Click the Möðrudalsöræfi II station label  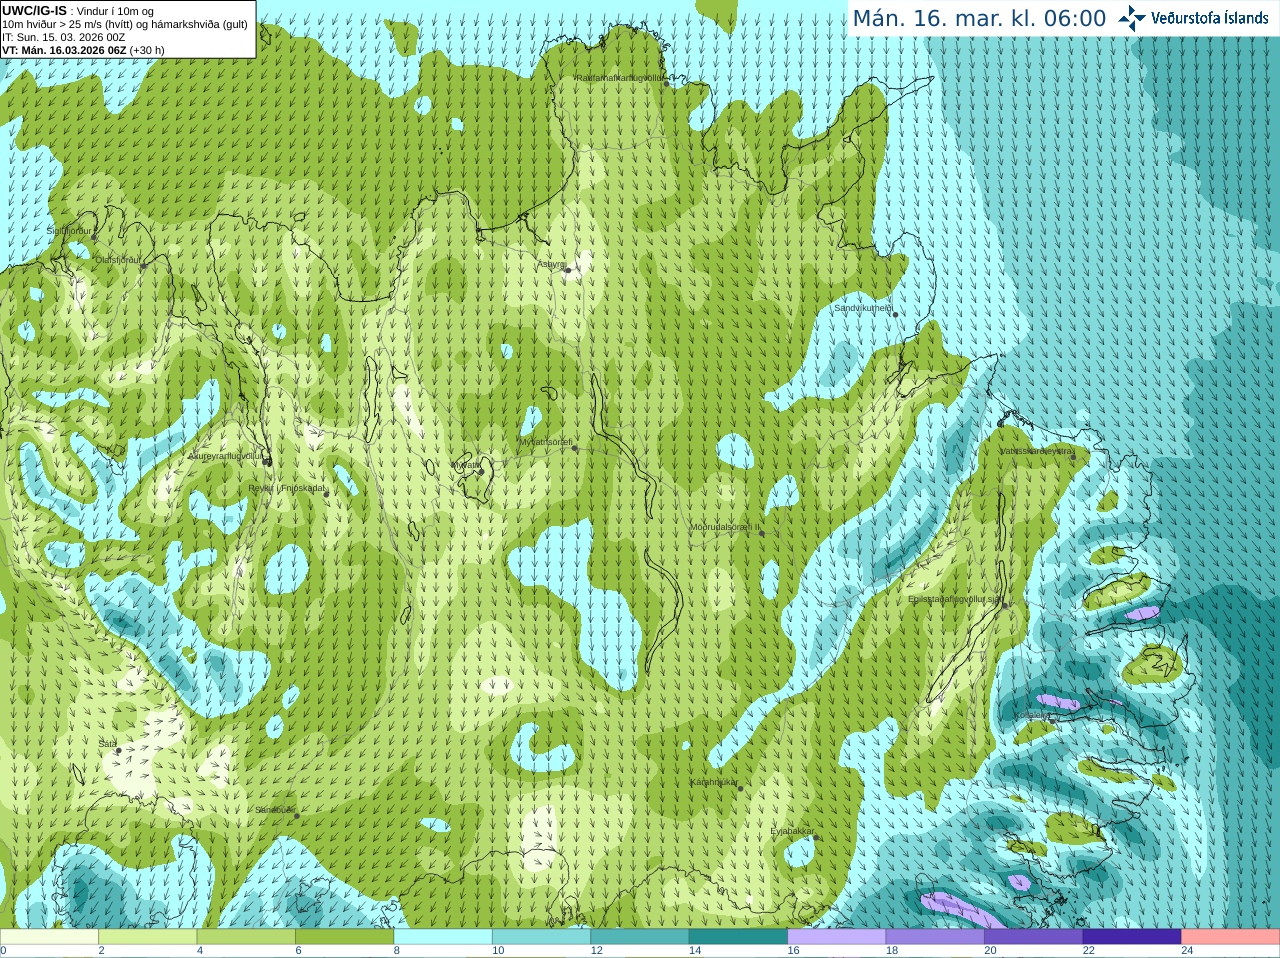click(725, 526)
